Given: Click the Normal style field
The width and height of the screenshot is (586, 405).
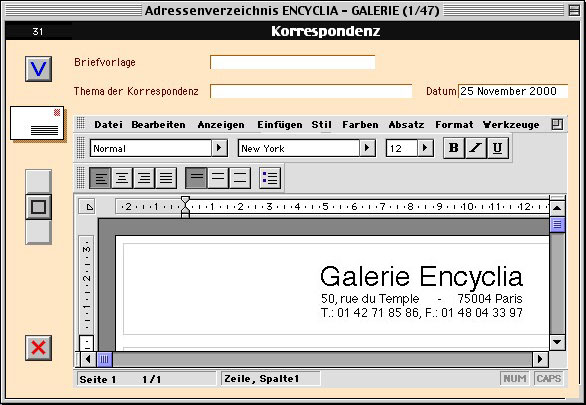Looking at the screenshot, I should tap(151, 148).
